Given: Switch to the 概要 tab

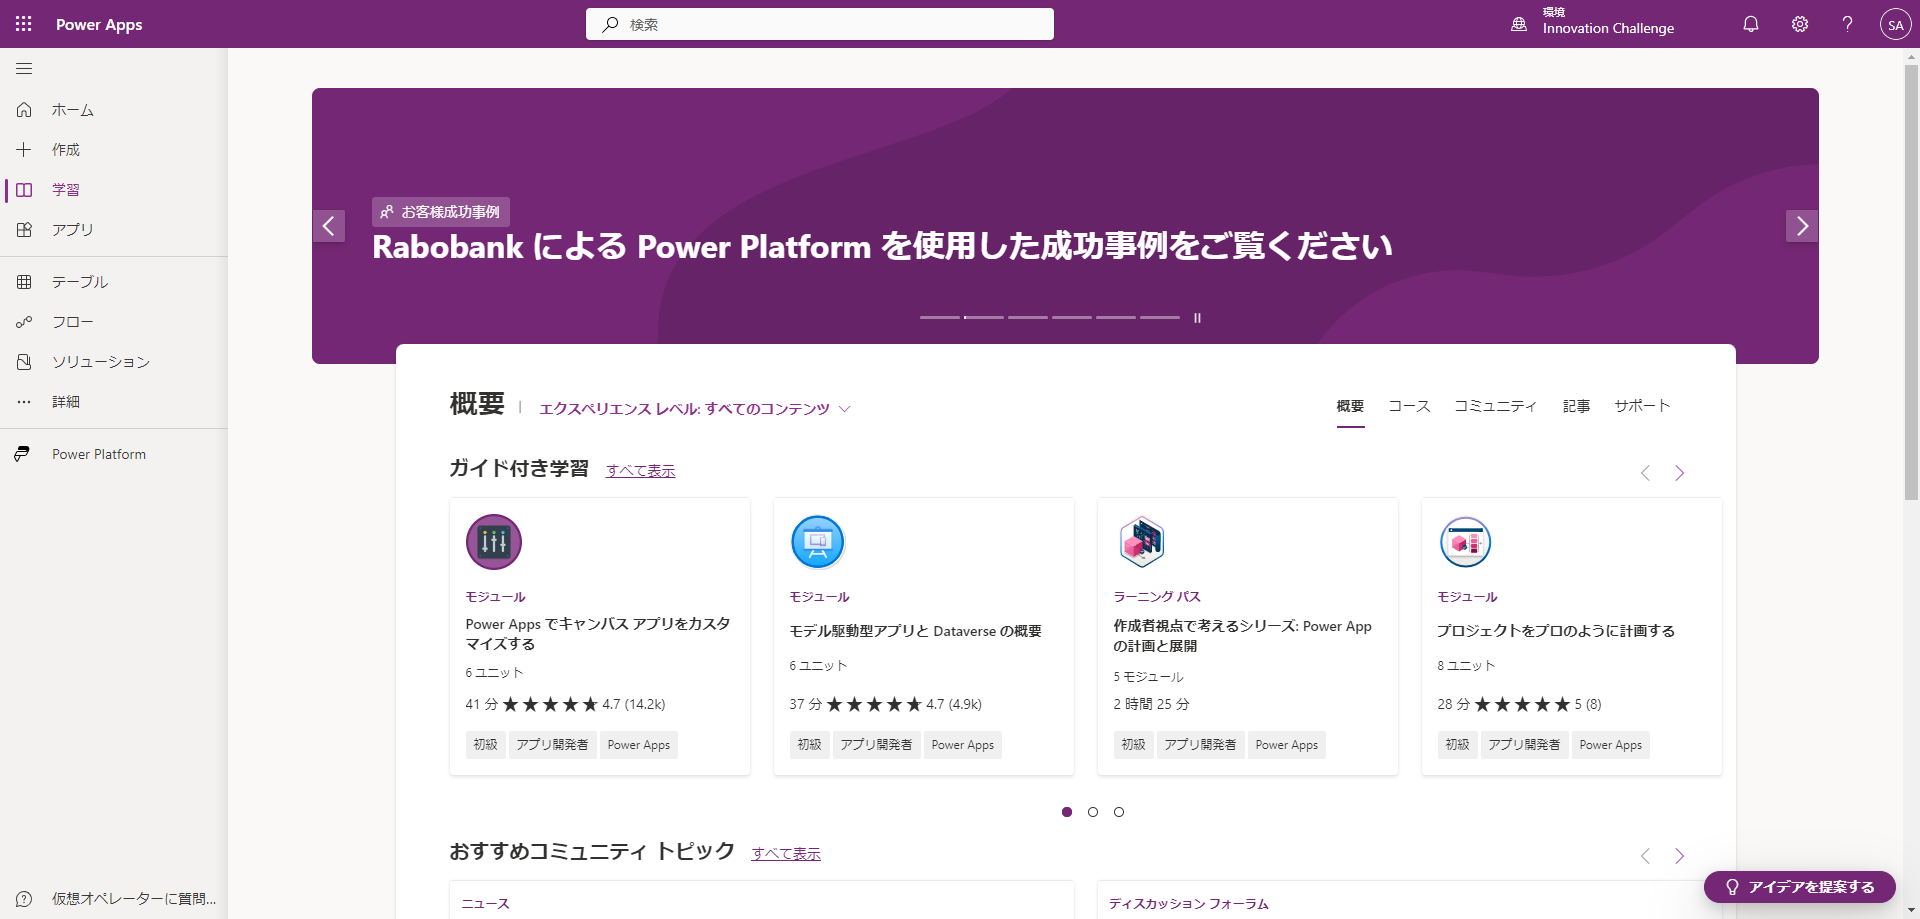Looking at the screenshot, I should pyautogui.click(x=1351, y=407).
